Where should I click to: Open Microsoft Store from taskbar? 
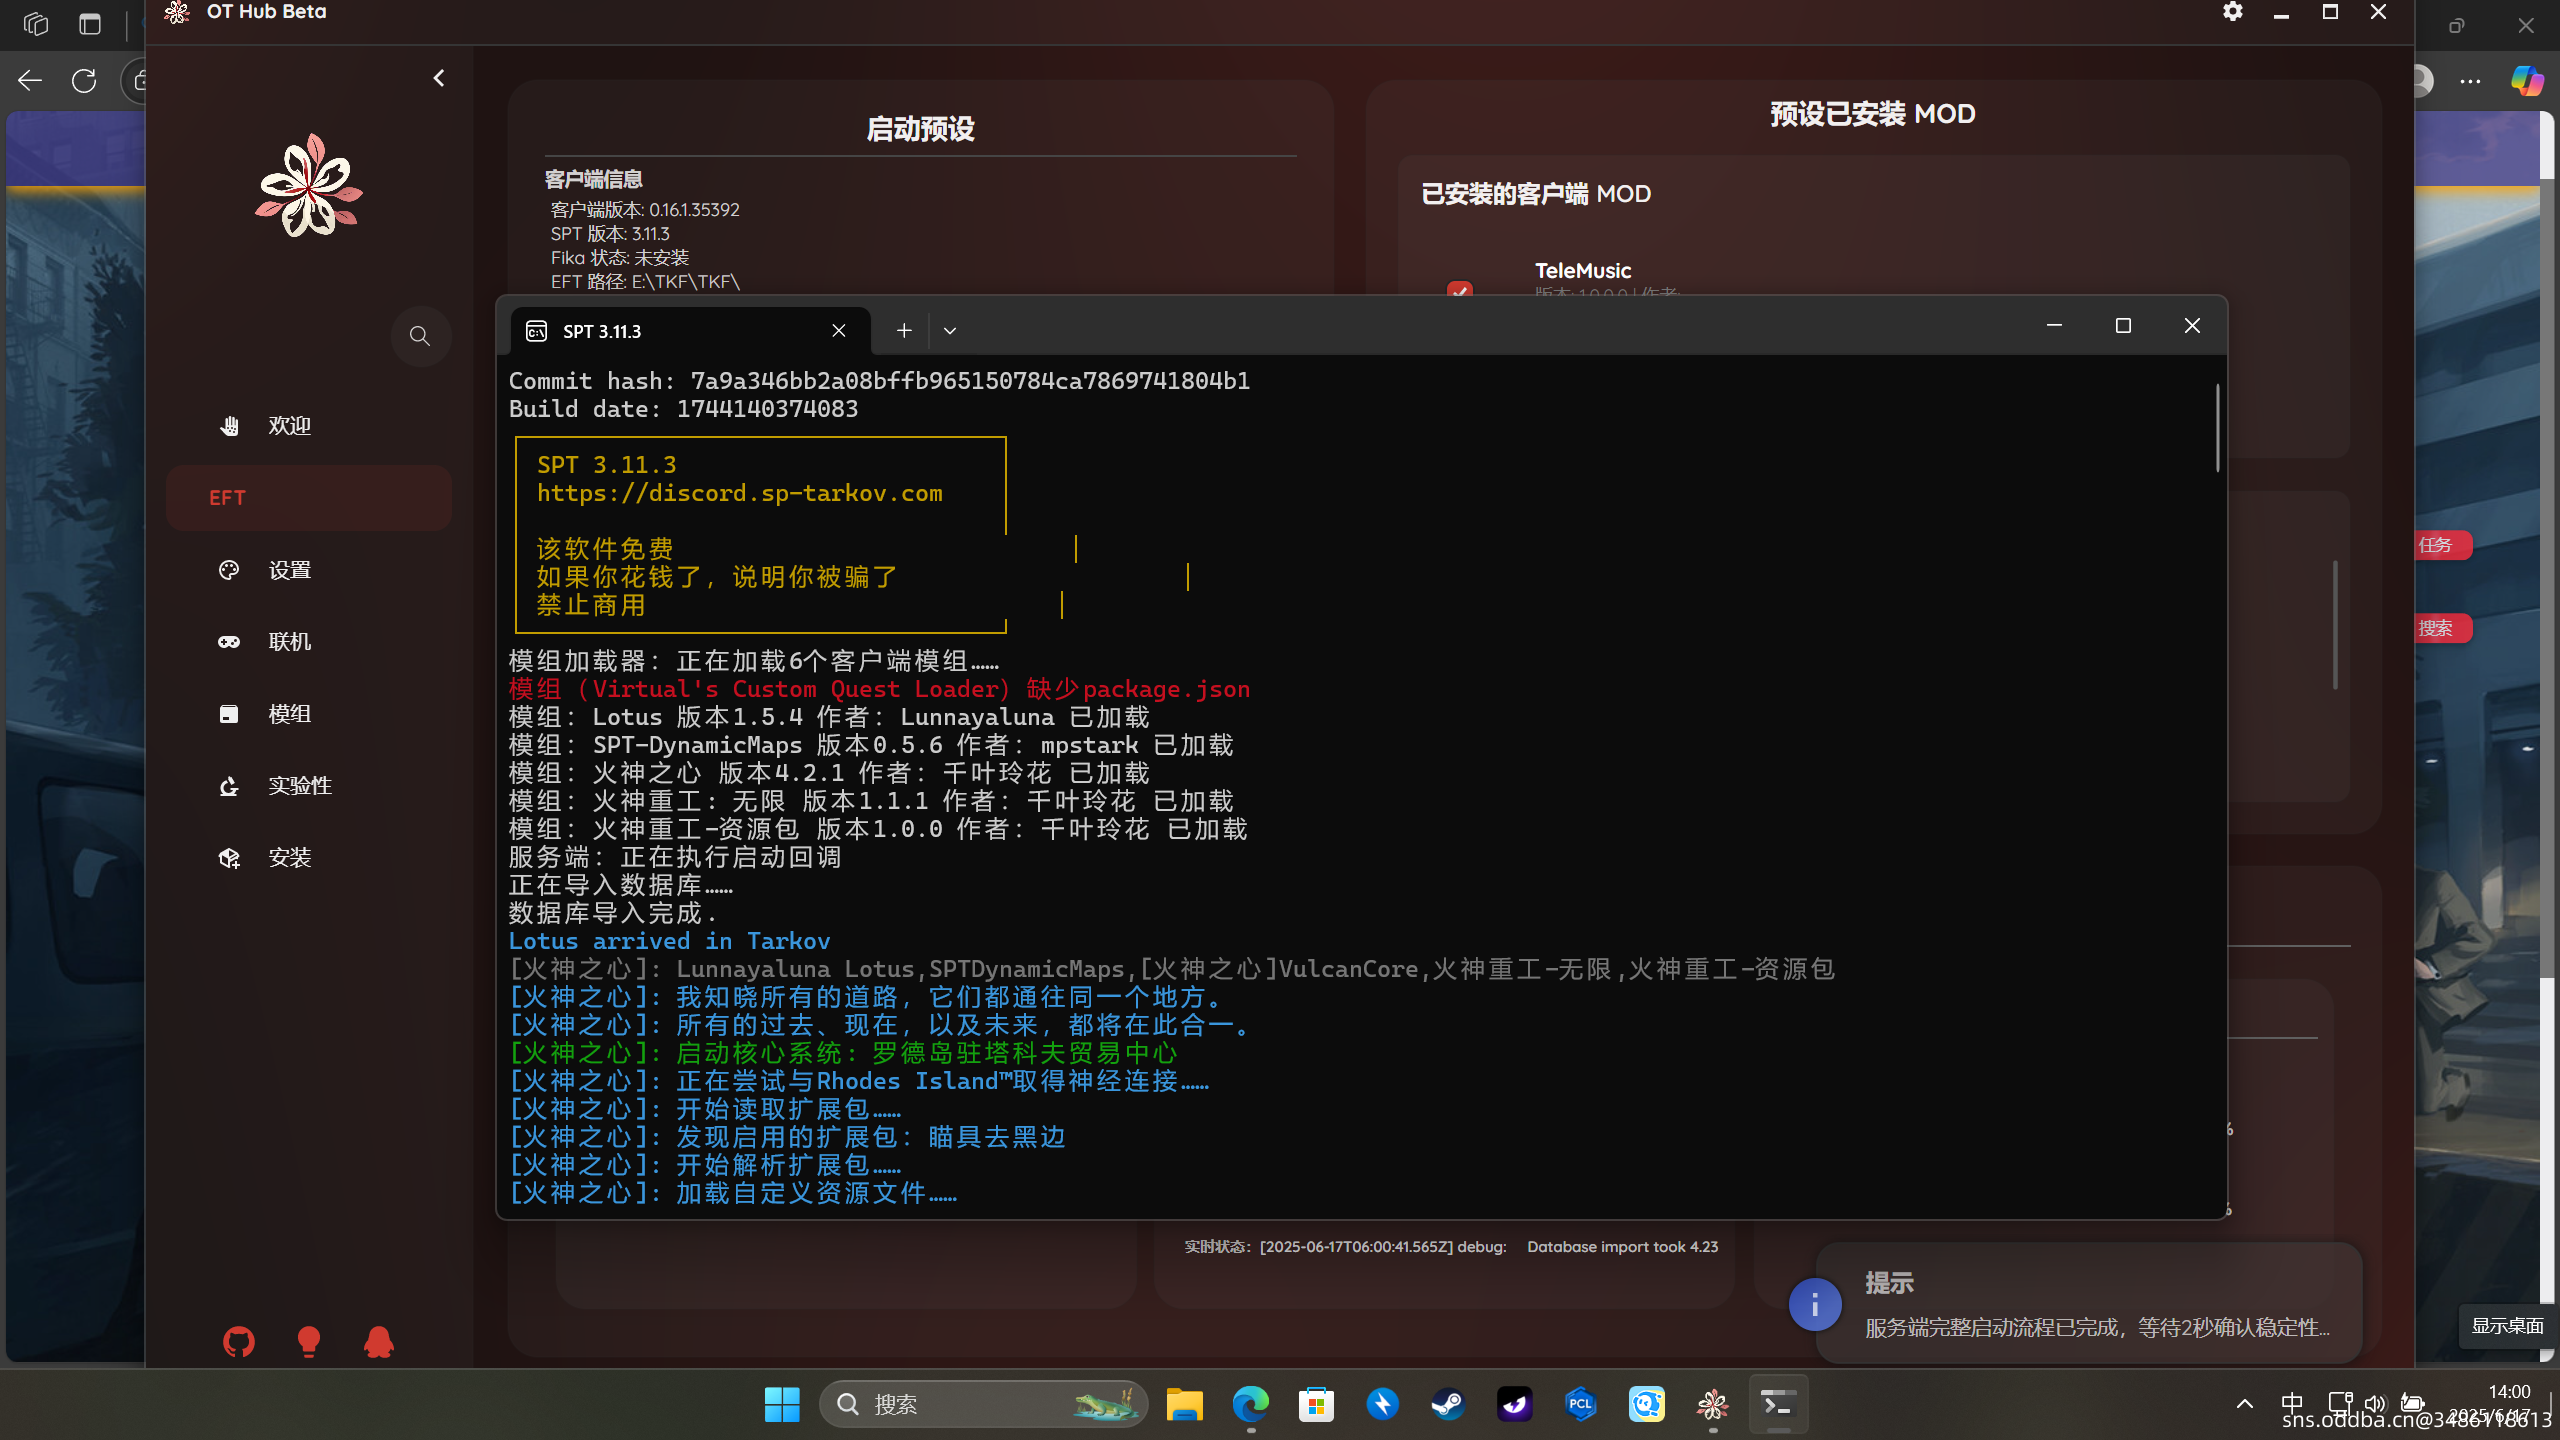[x=1316, y=1404]
